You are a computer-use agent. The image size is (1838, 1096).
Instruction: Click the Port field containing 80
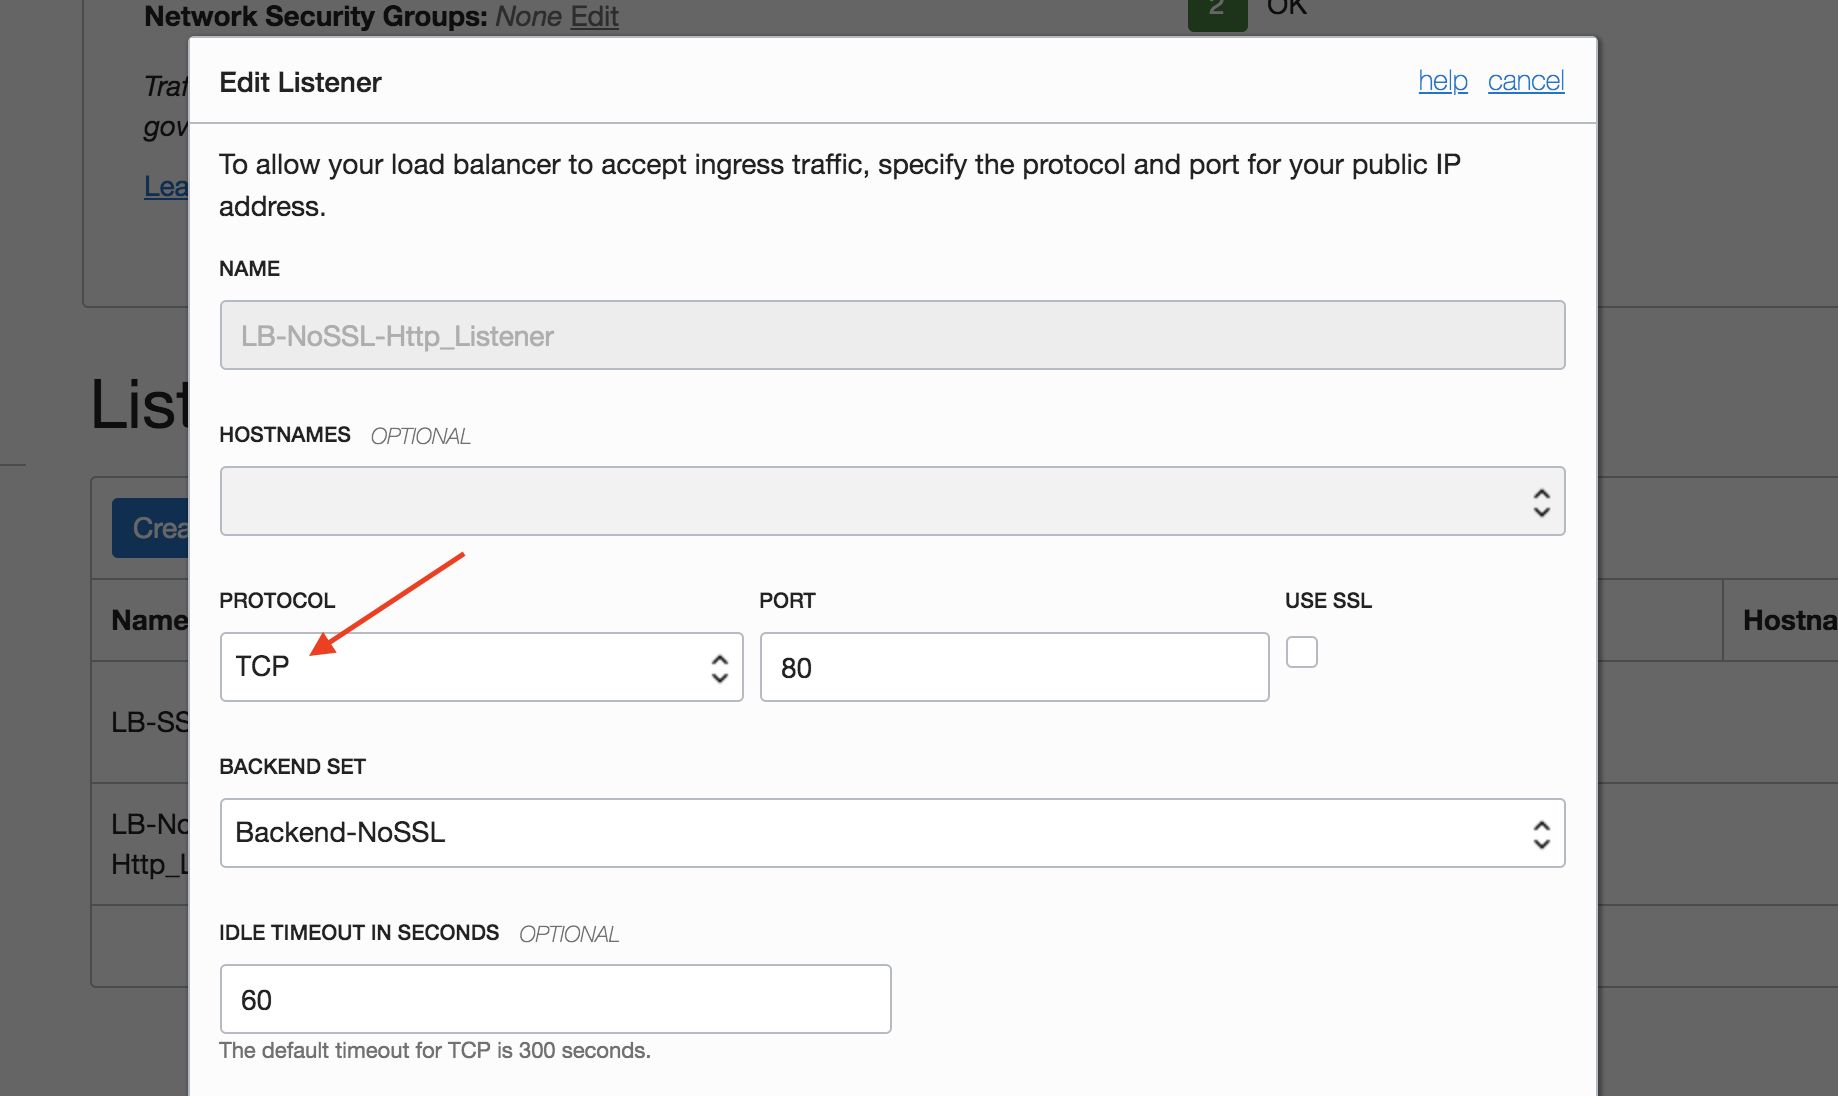[1014, 667]
